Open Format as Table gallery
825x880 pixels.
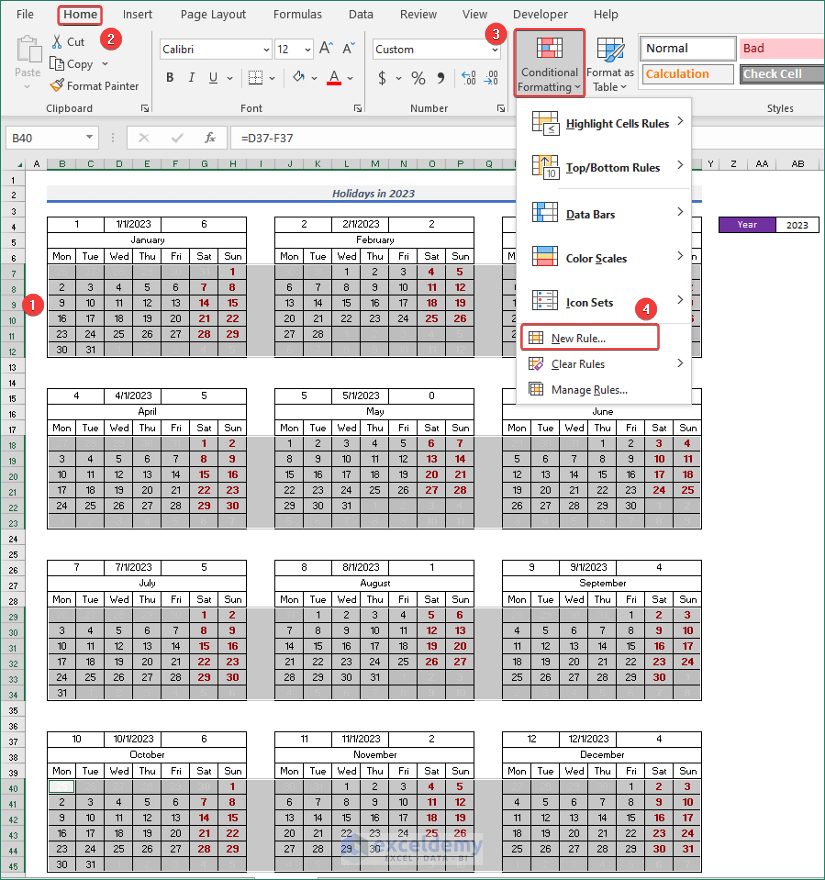(x=610, y=63)
